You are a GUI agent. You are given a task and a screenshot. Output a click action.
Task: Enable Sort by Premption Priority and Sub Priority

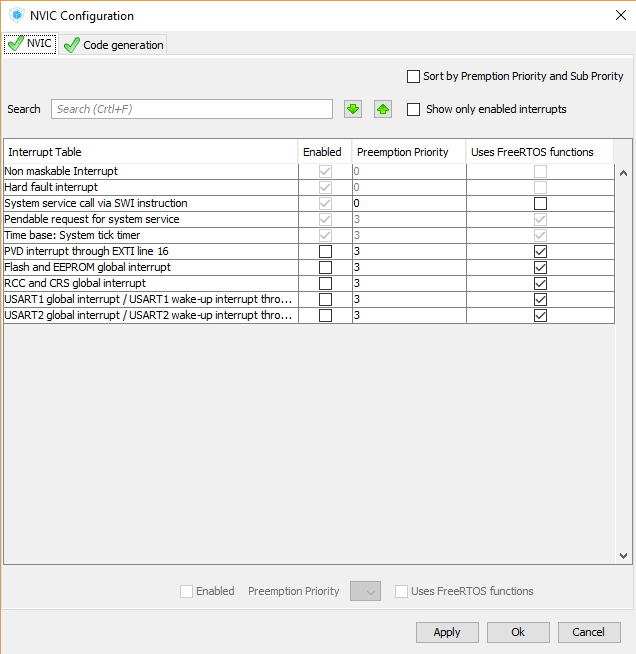click(414, 77)
